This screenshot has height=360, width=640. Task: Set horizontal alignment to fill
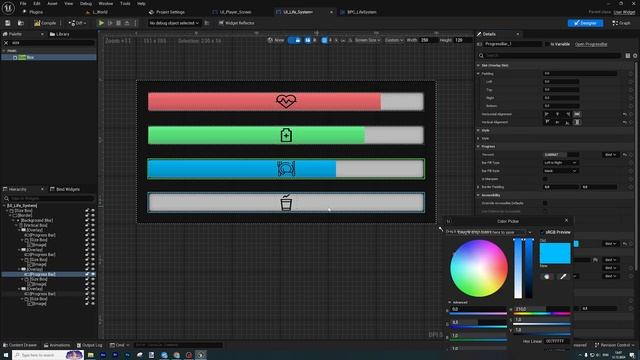click(577, 114)
